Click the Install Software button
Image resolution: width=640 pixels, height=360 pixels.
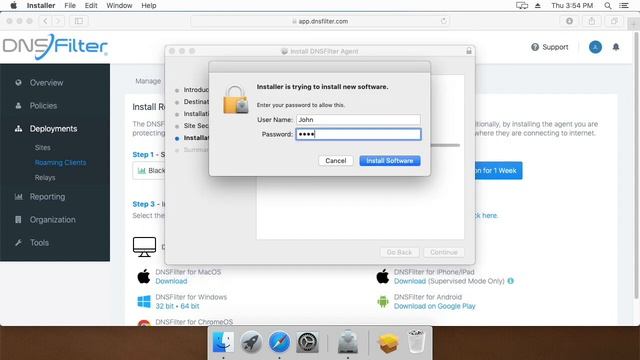389,161
